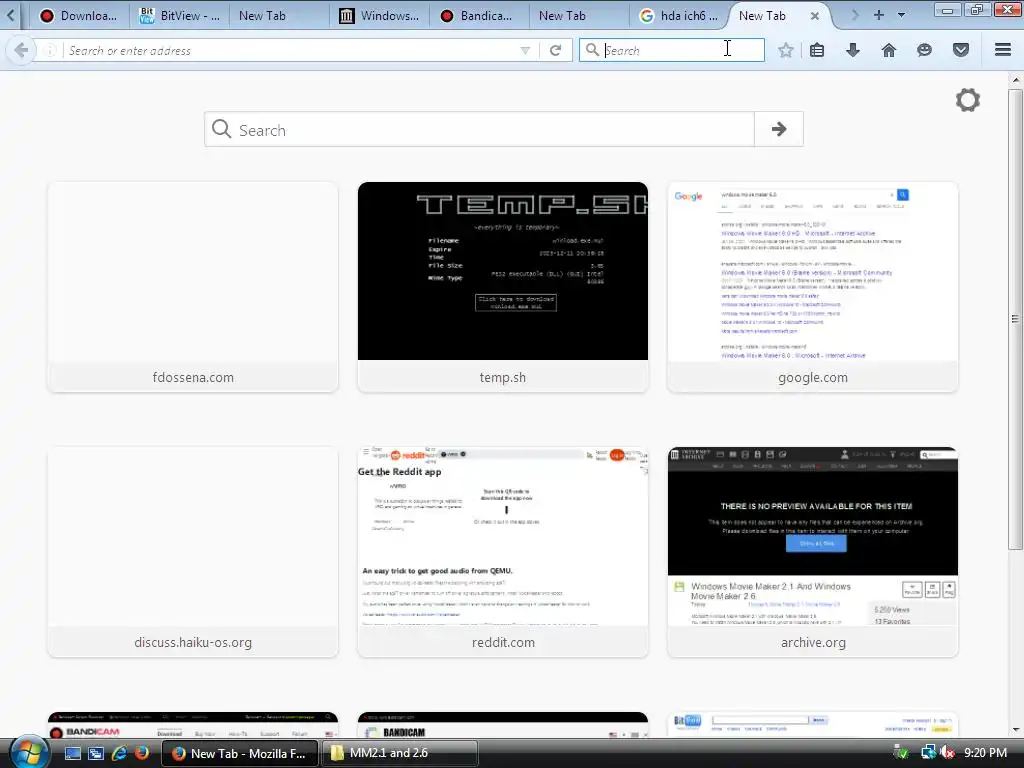Close the active New Tab

[814, 16]
